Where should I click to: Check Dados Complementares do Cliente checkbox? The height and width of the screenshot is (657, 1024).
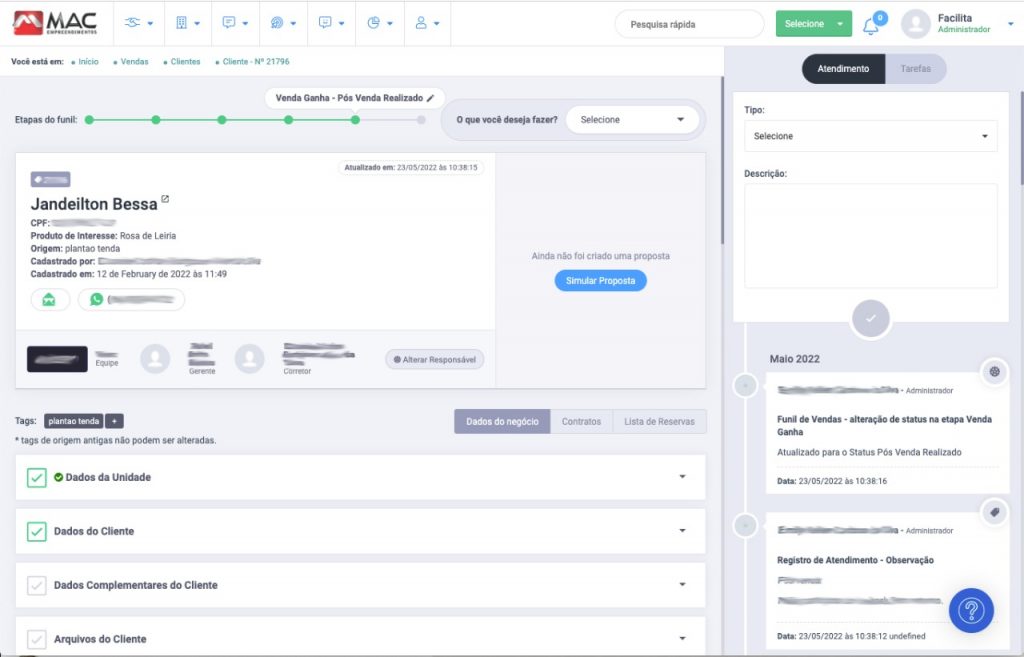pos(37,586)
